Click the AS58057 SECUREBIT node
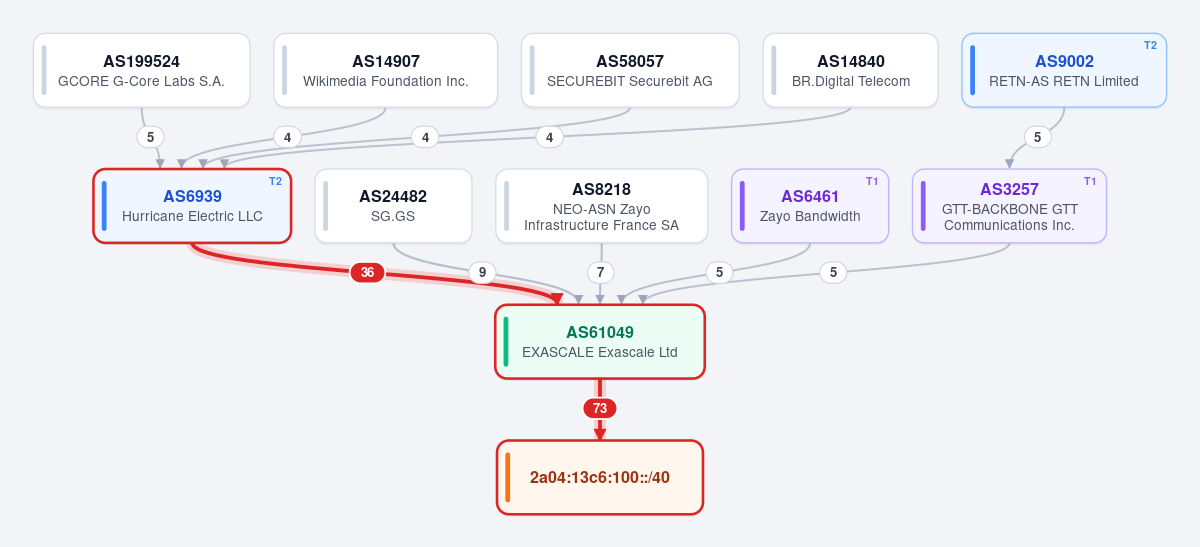The image size is (1200, 547). [630, 70]
